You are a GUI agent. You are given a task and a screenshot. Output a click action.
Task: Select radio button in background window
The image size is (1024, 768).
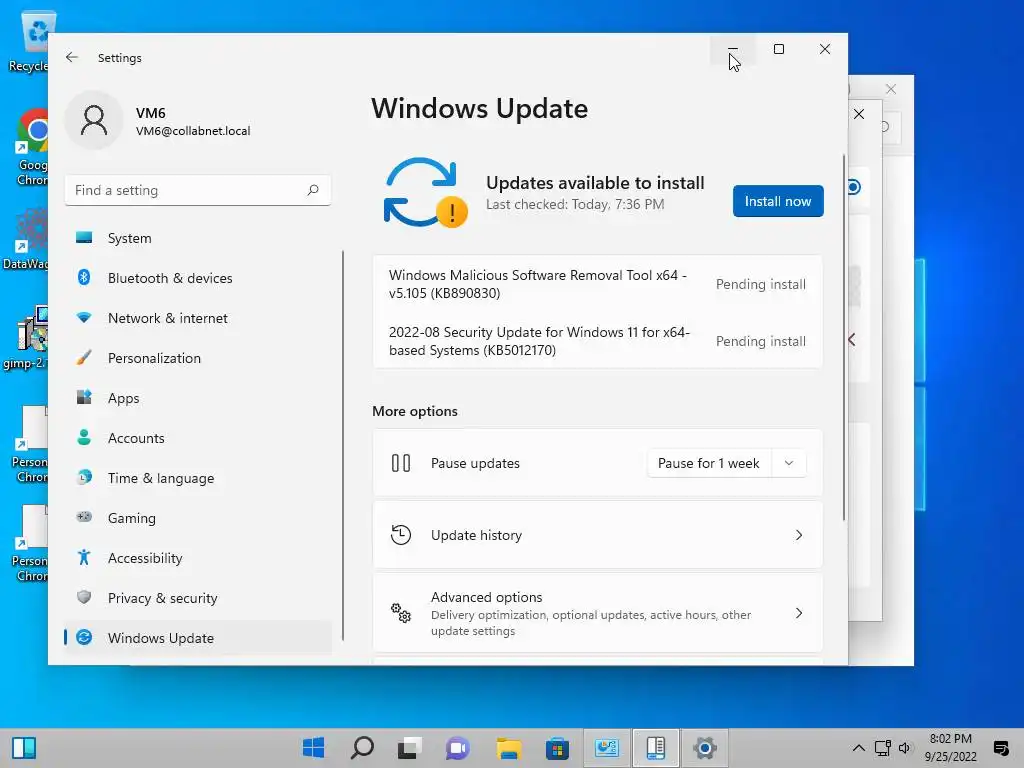[854, 187]
